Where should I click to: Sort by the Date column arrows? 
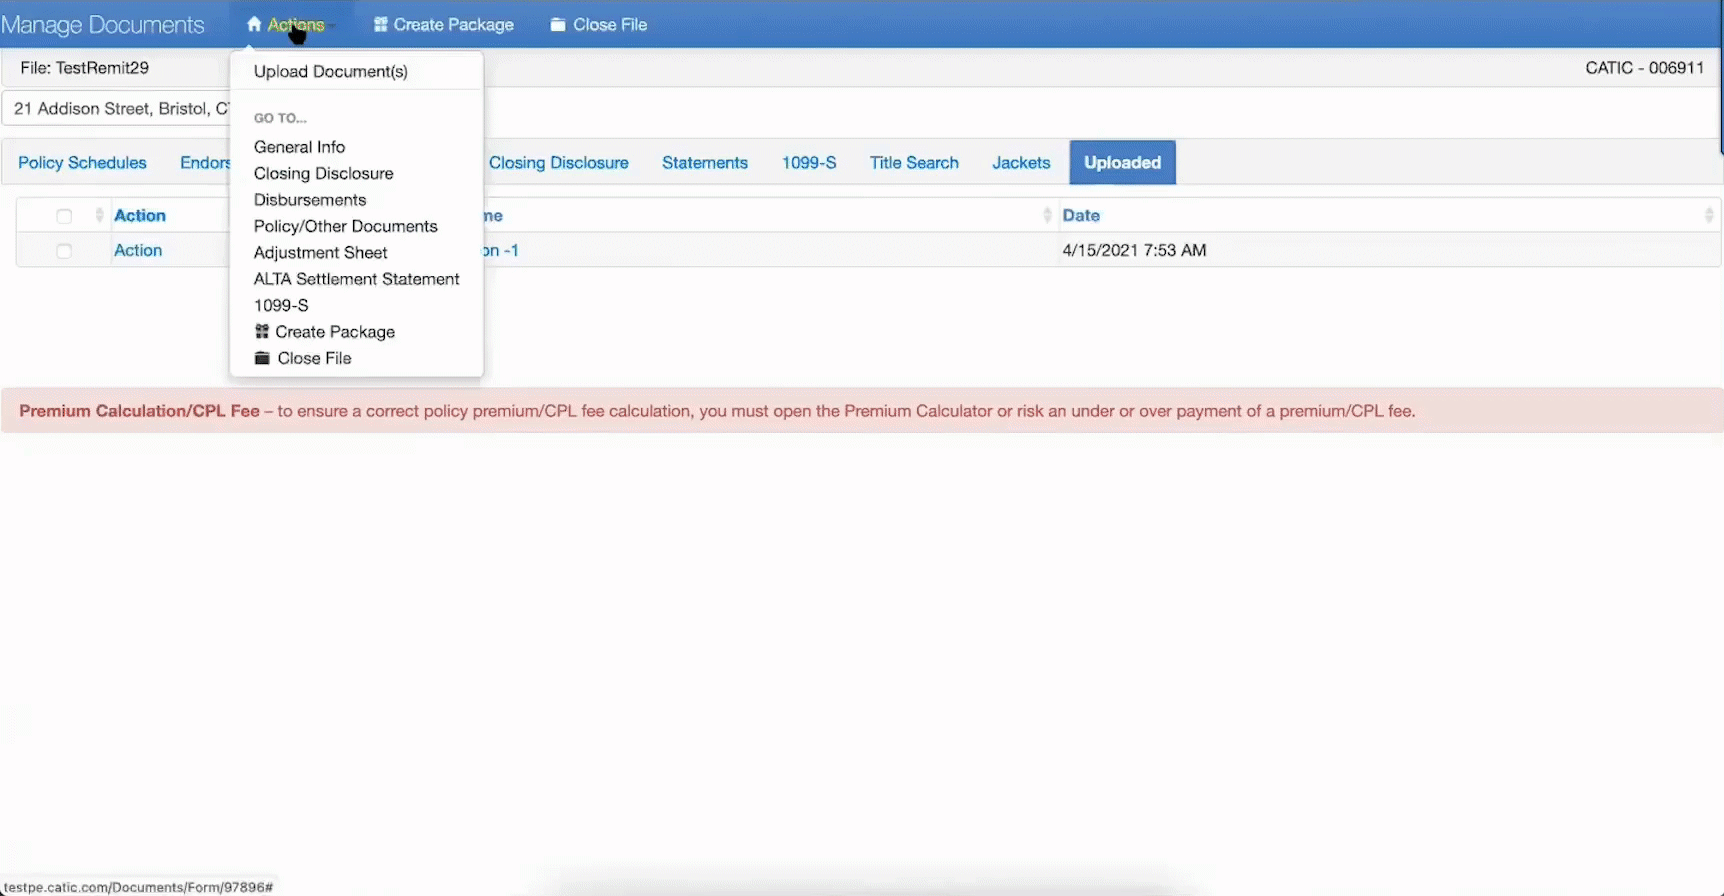1709,215
